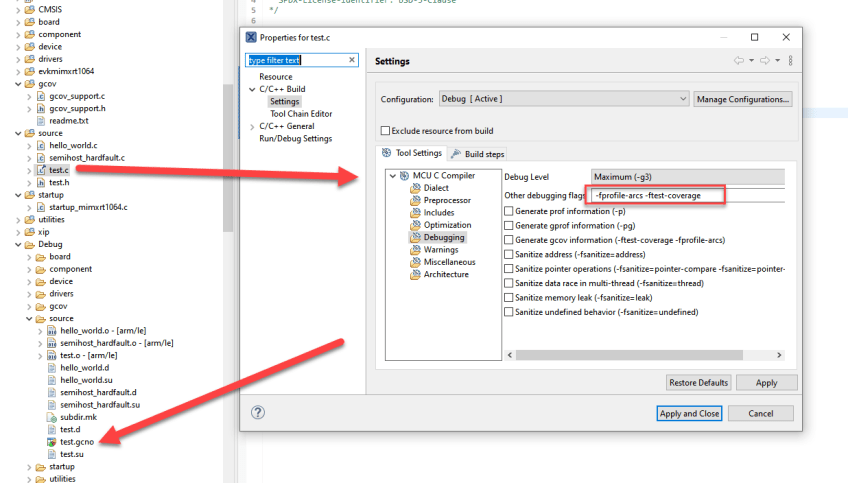
Task: Click the Apply and Close button
Action: click(689, 413)
